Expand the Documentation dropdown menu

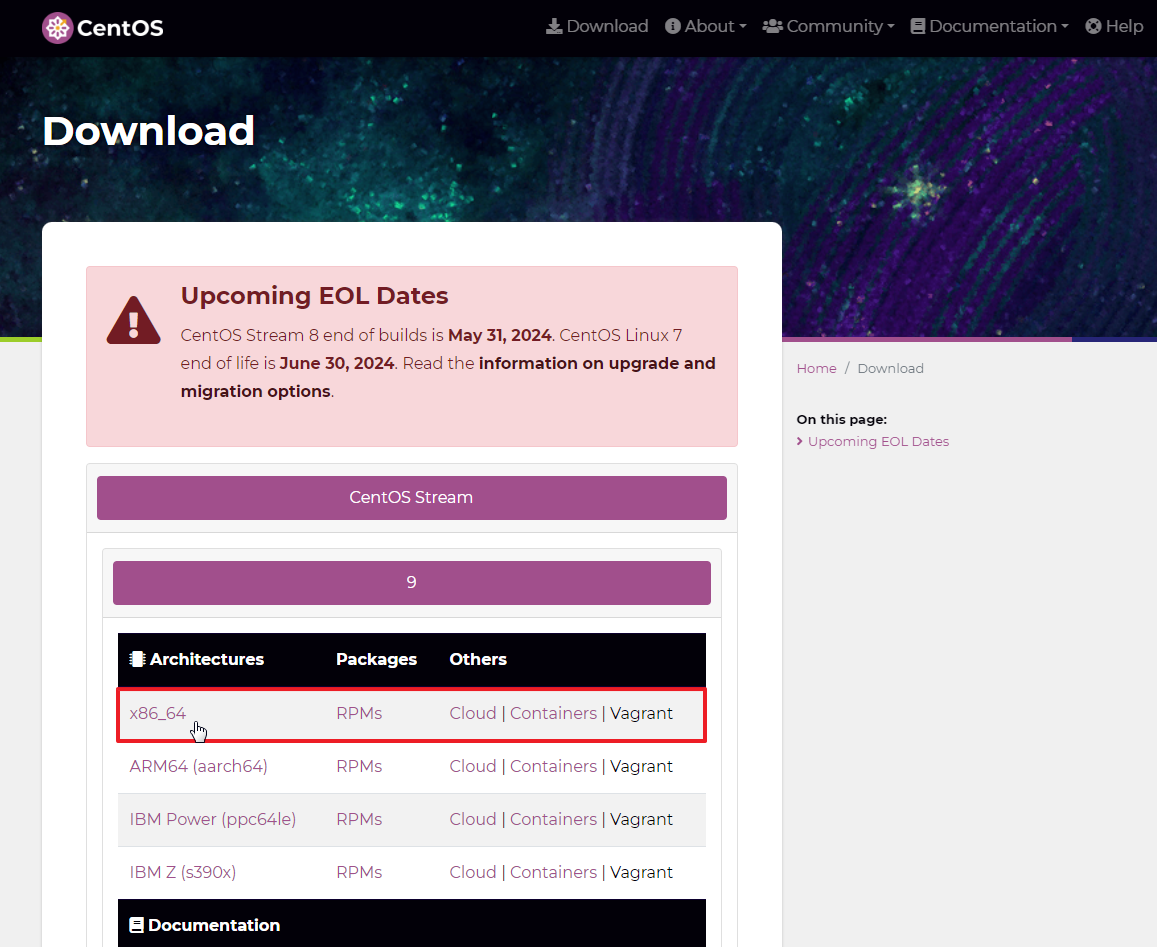coord(989,27)
